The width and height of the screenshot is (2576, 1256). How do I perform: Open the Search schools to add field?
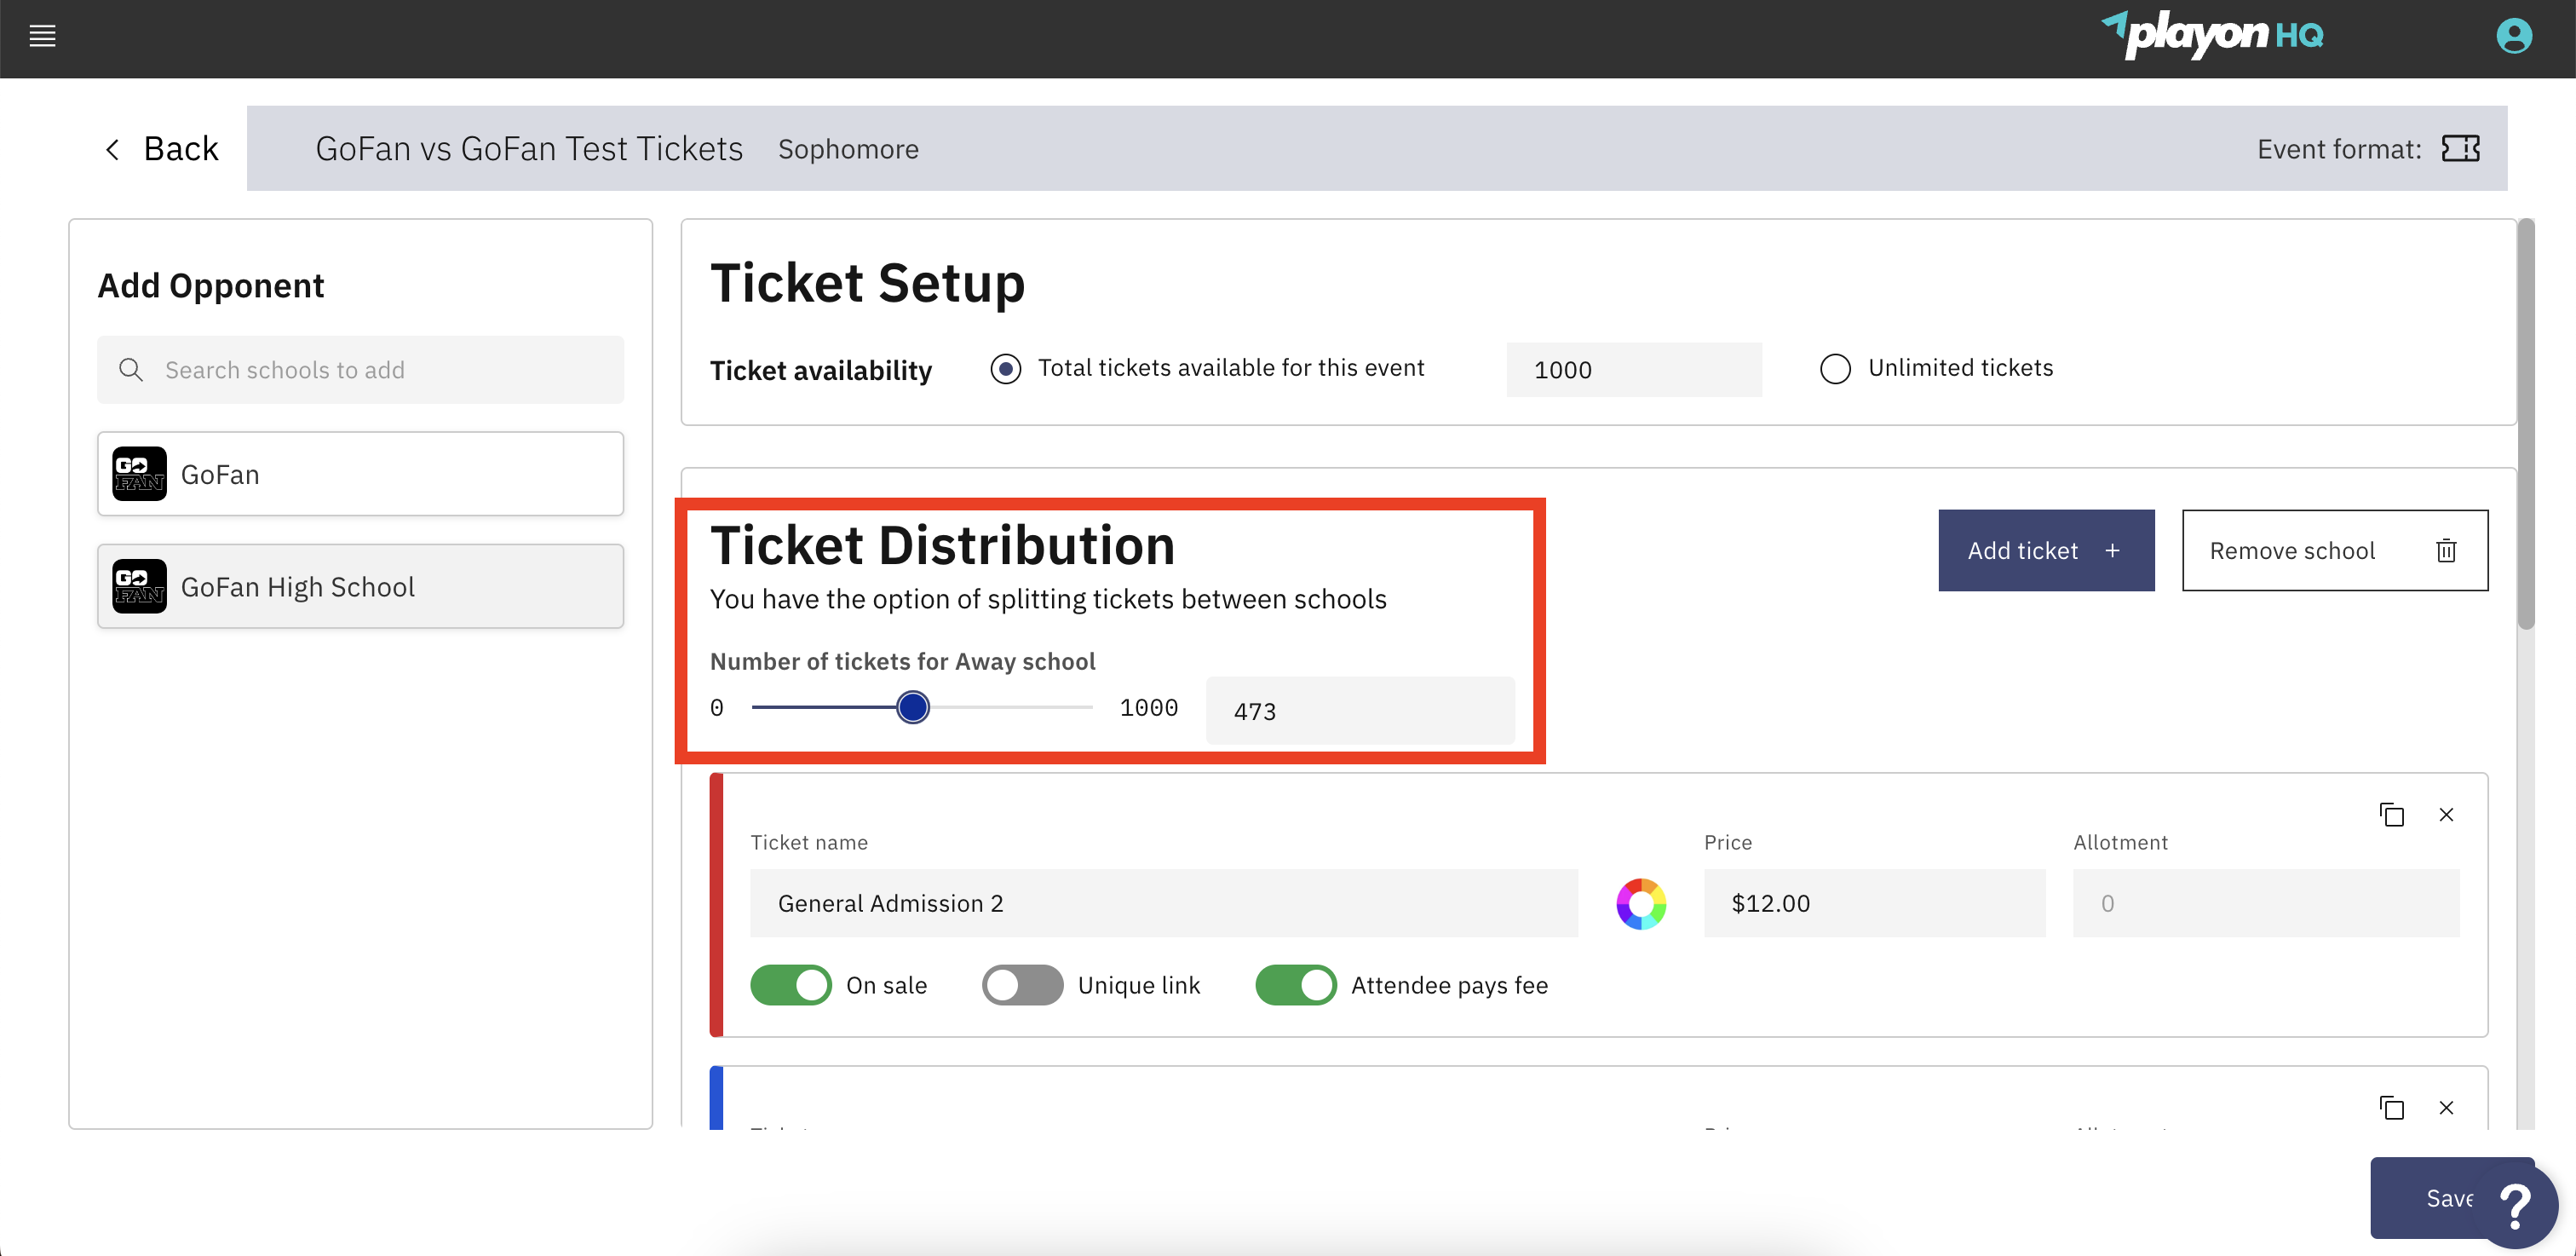click(x=360, y=369)
